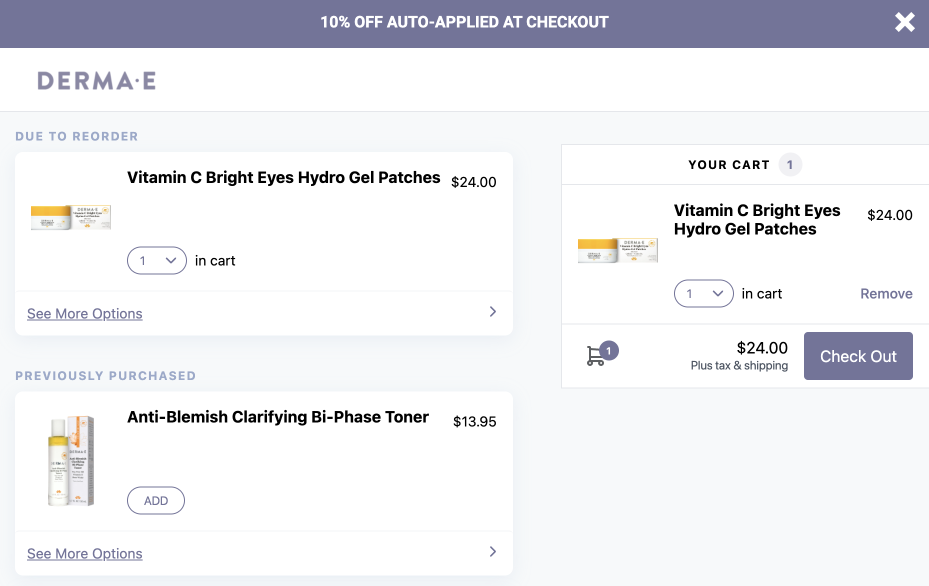929x586 pixels.
Task: Click the YOUR CART panel header
Action: 730,164
